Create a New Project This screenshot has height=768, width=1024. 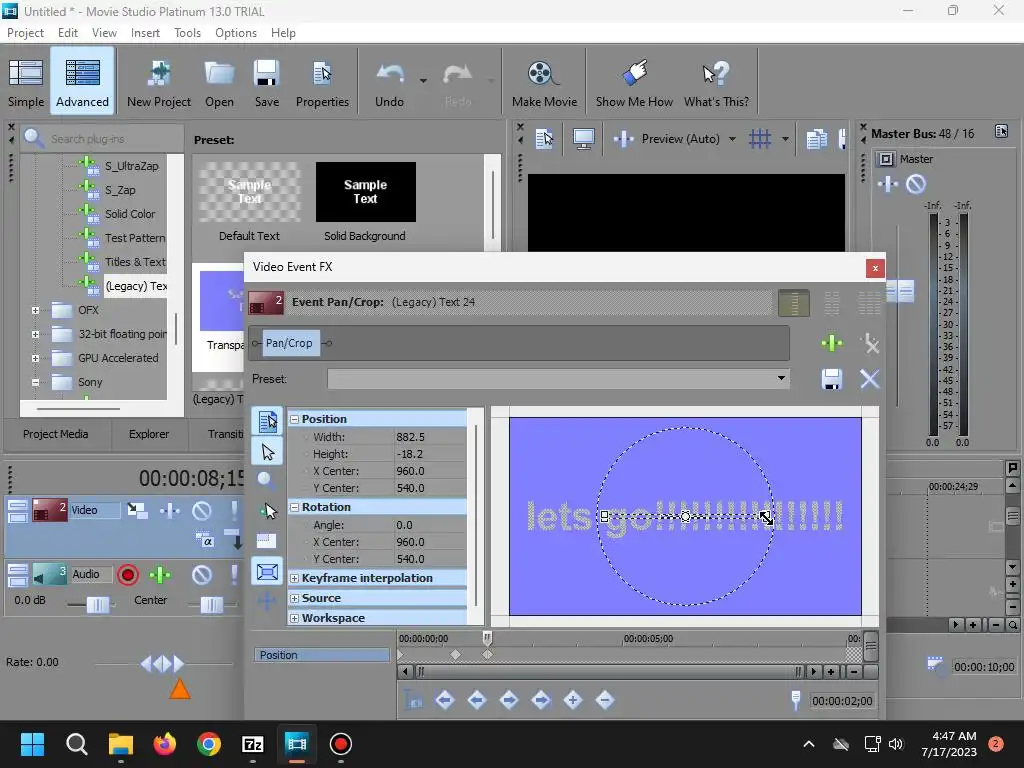tap(159, 83)
